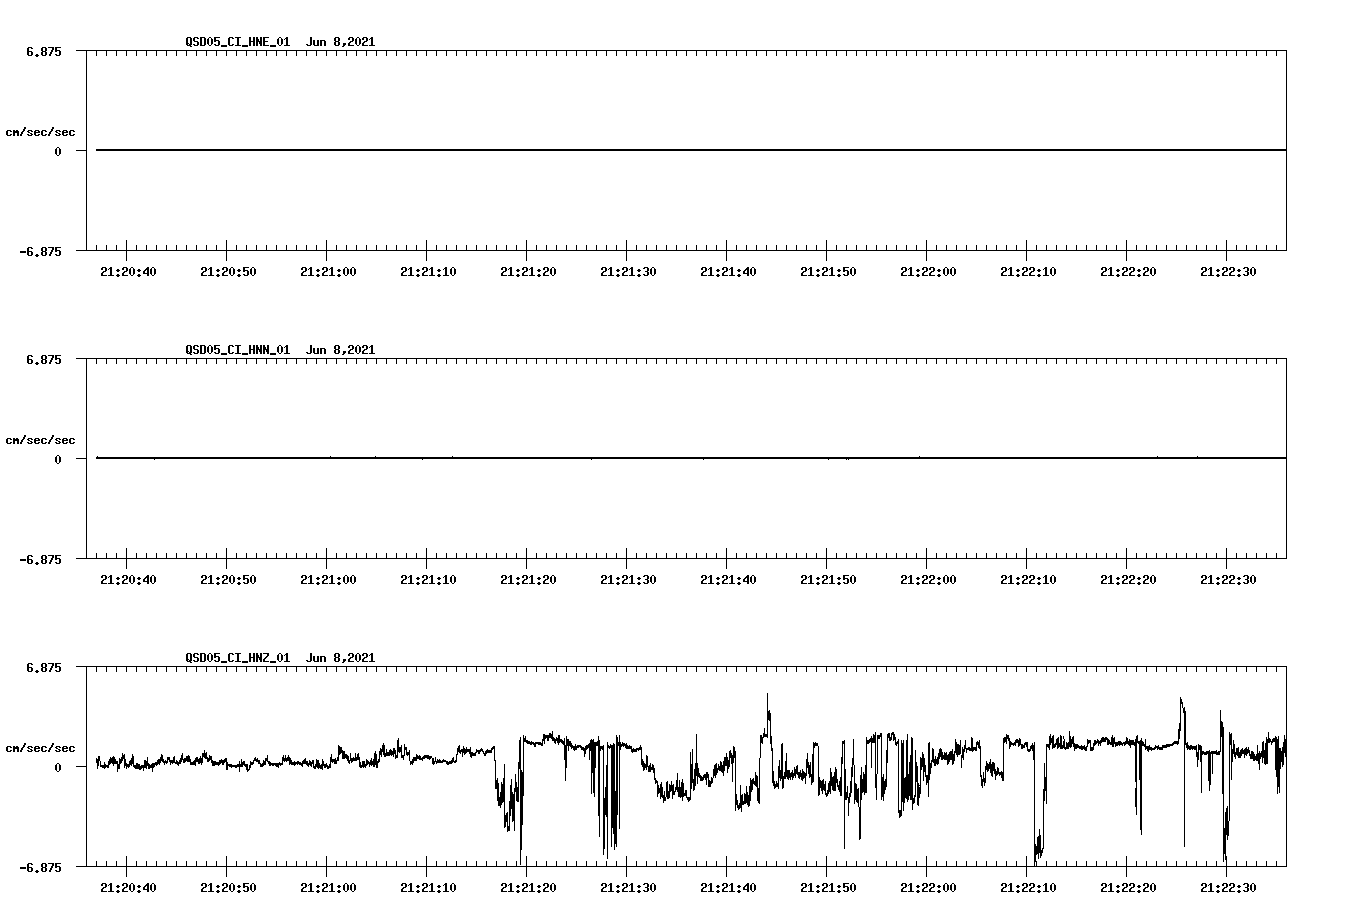Click the 21:22:00 label in HNZ plot
1358x924 pixels.
(928, 887)
